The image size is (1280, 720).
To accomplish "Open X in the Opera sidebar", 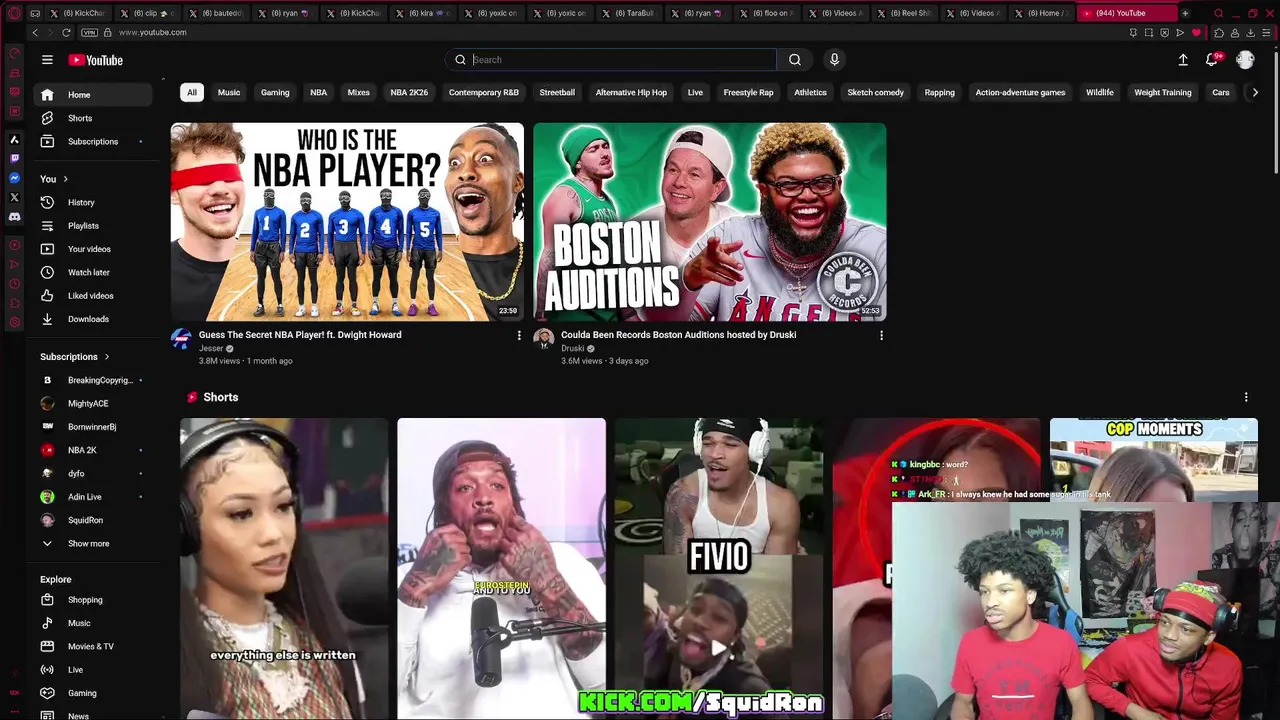I will (14, 197).
